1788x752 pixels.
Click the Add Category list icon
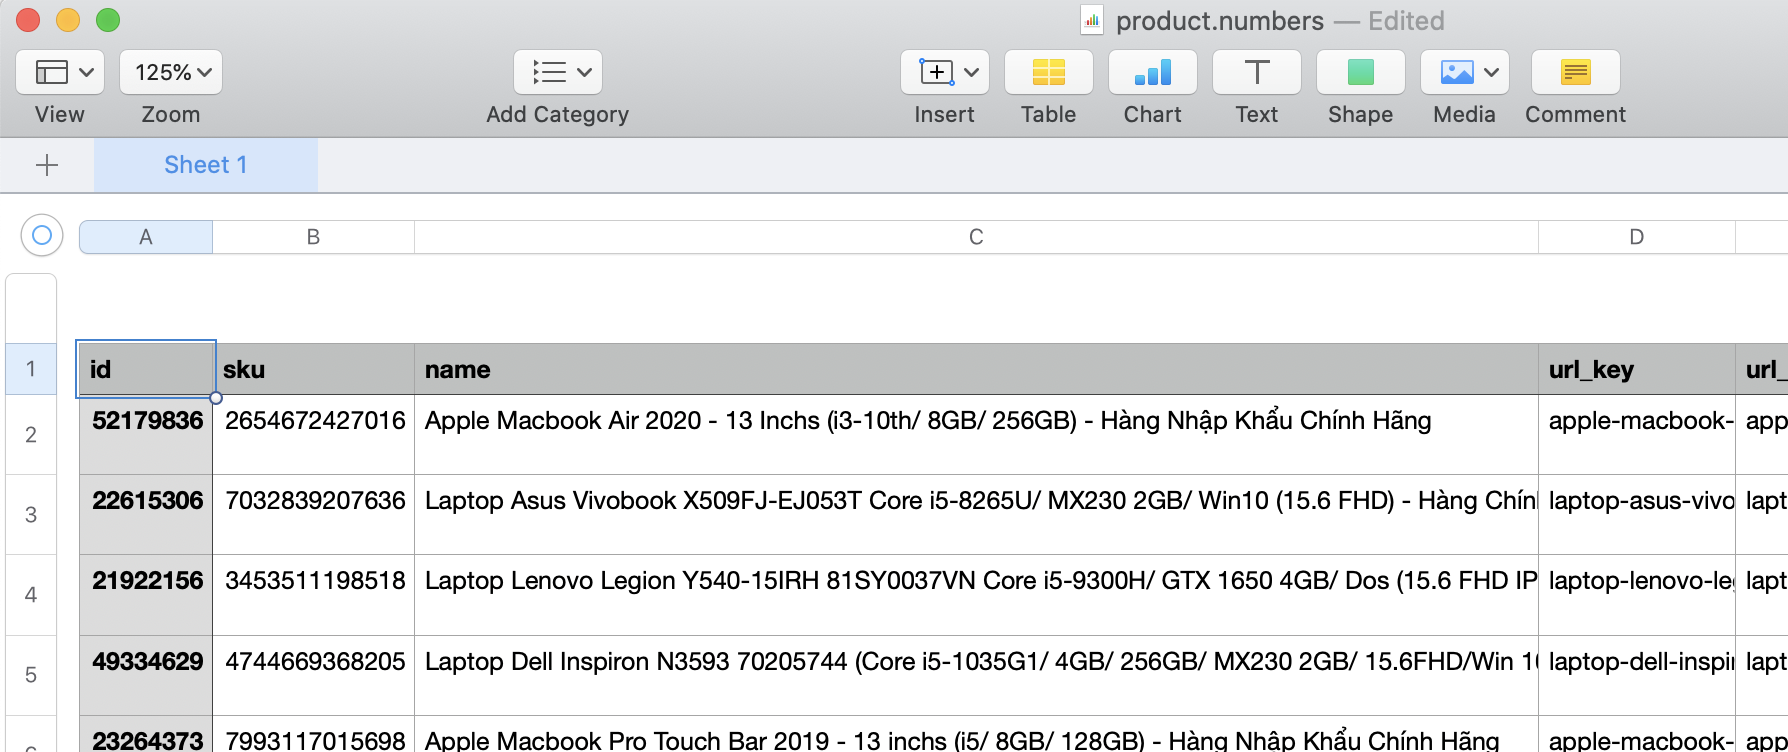tap(558, 72)
